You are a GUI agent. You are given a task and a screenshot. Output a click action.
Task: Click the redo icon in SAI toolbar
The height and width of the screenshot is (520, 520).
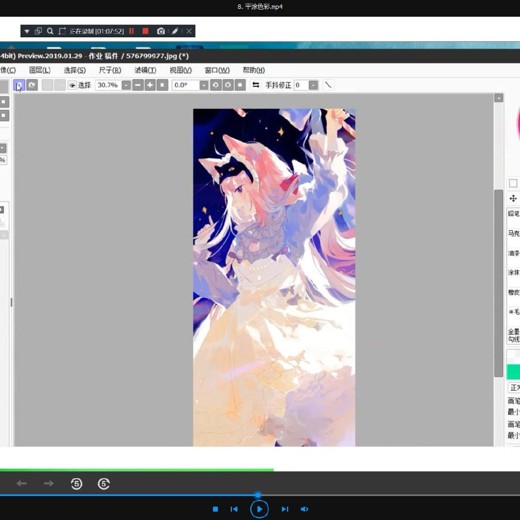click(32, 85)
